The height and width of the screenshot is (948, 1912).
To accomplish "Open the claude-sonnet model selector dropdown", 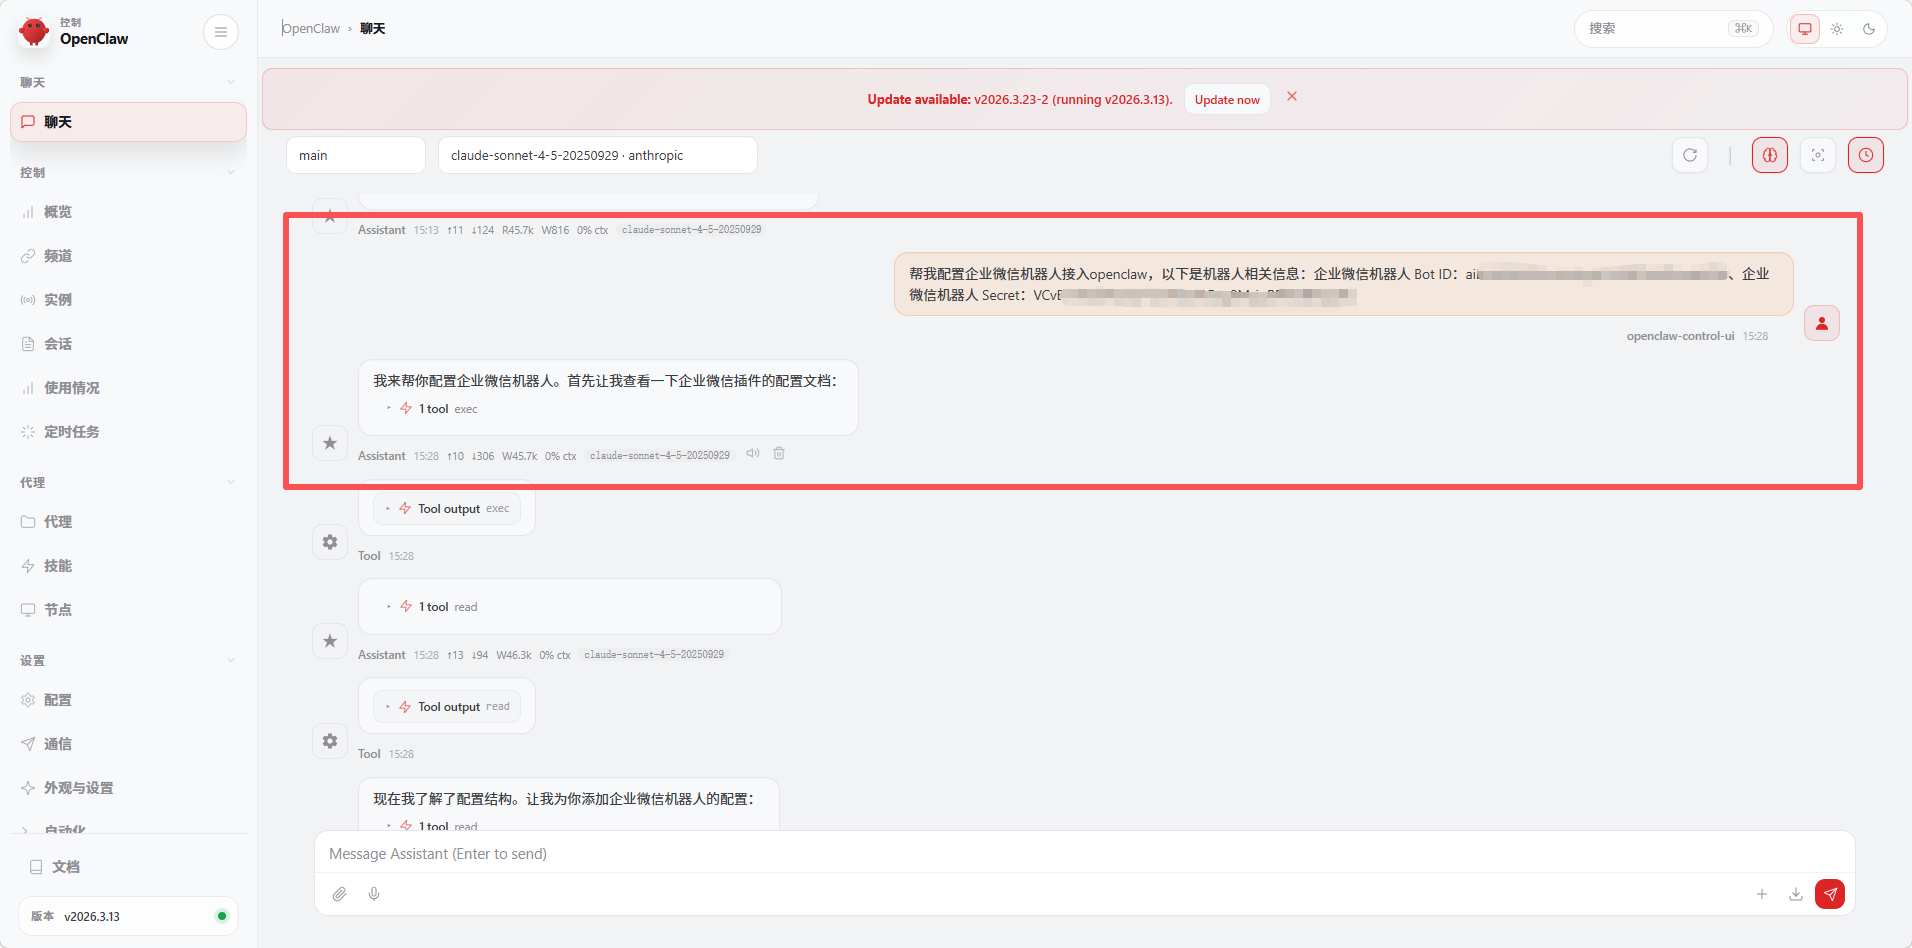I will click(x=597, y=155).
